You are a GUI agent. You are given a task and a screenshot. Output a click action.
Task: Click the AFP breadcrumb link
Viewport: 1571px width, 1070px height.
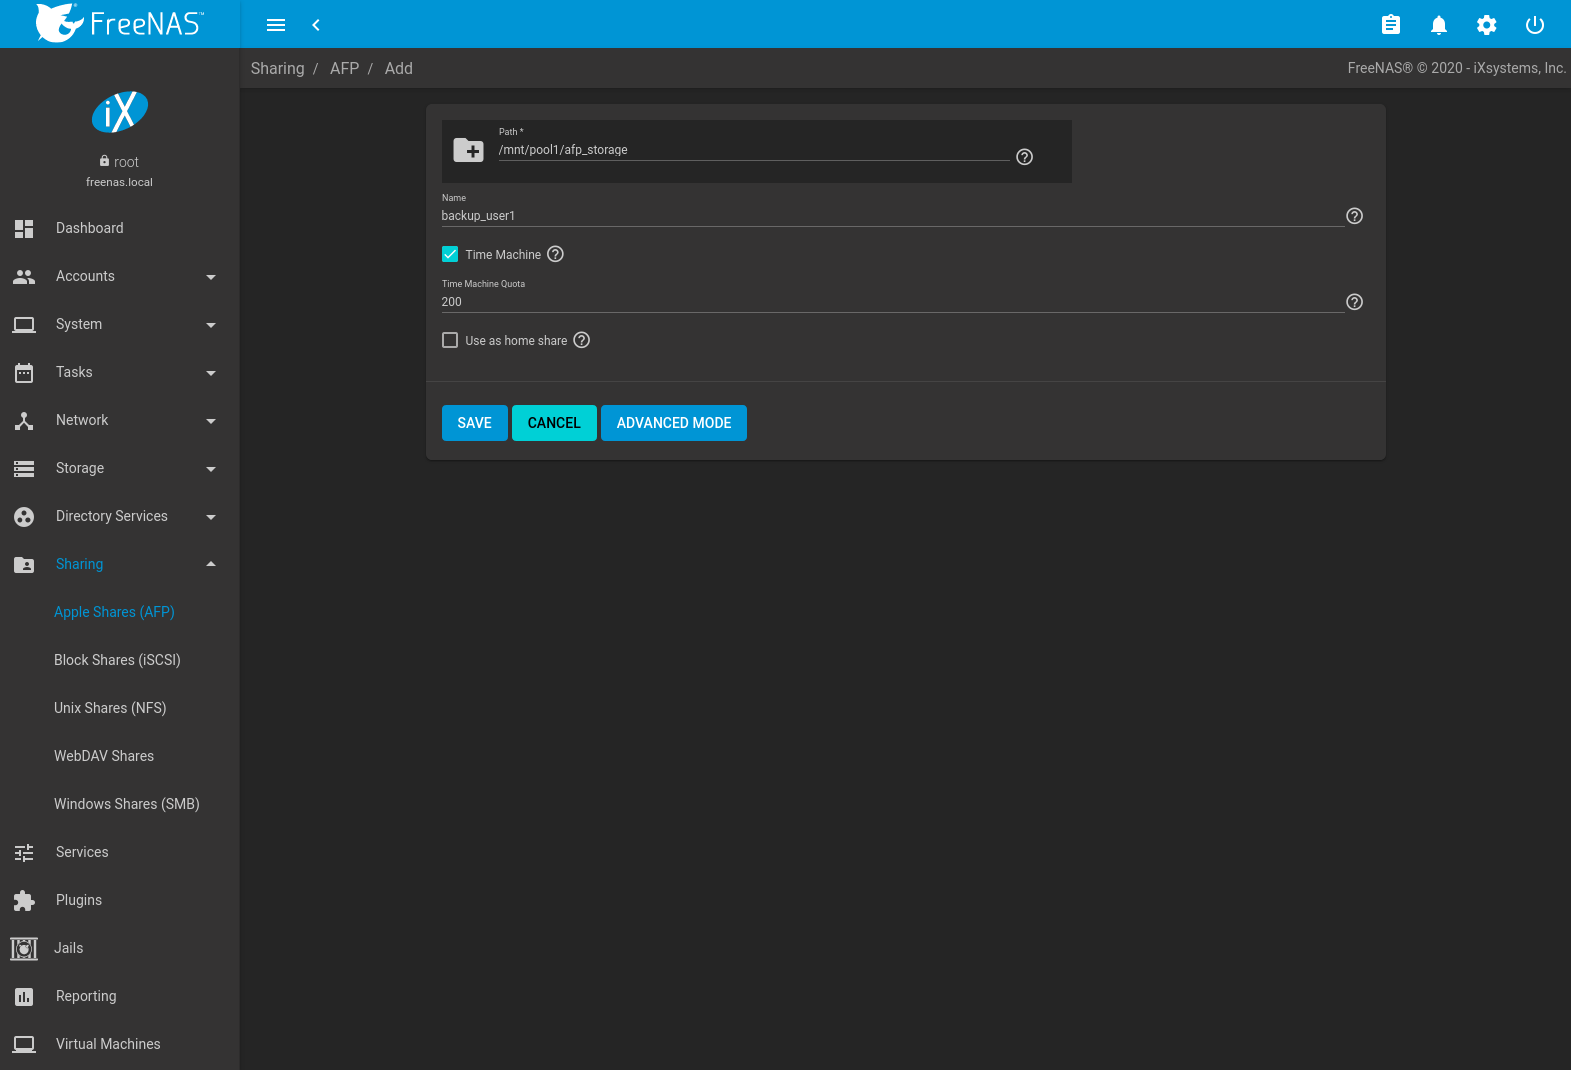pos(344,68)
